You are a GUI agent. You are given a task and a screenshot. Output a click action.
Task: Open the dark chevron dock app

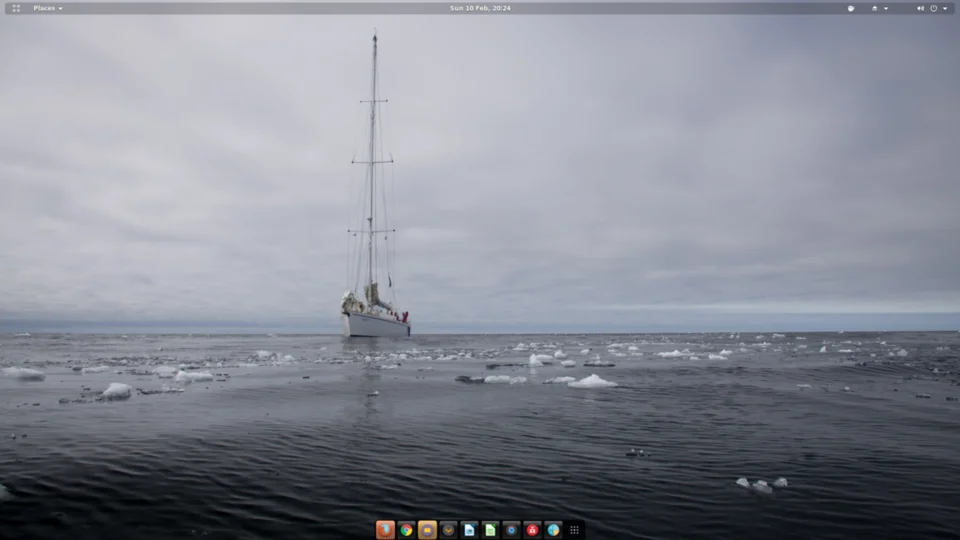(x=448, y=530)
